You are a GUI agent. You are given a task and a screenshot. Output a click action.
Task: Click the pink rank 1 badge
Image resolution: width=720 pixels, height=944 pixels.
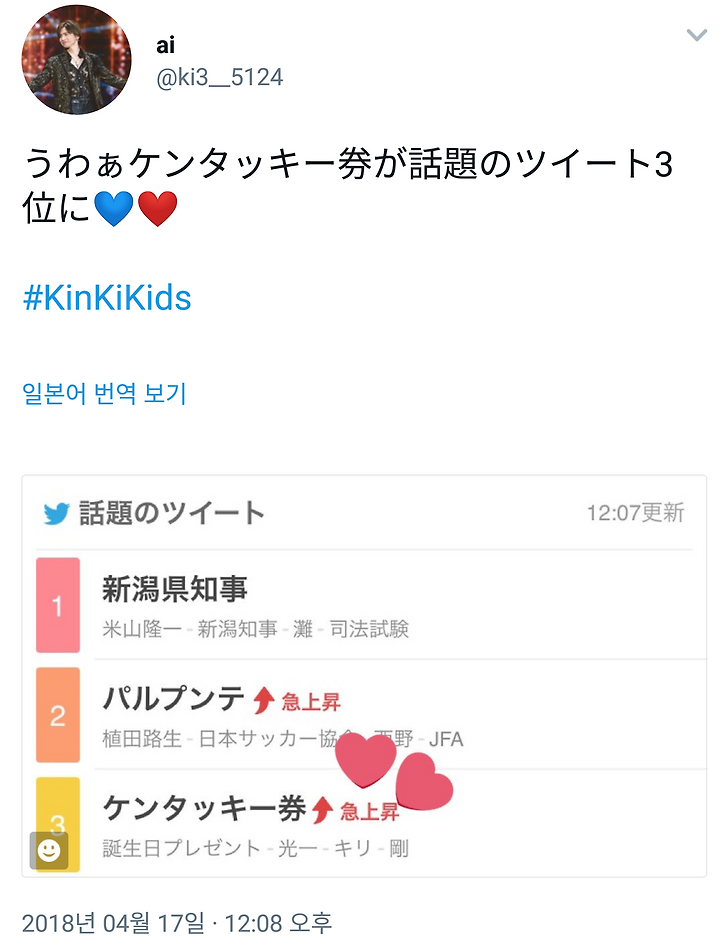[x=58, y=605]
